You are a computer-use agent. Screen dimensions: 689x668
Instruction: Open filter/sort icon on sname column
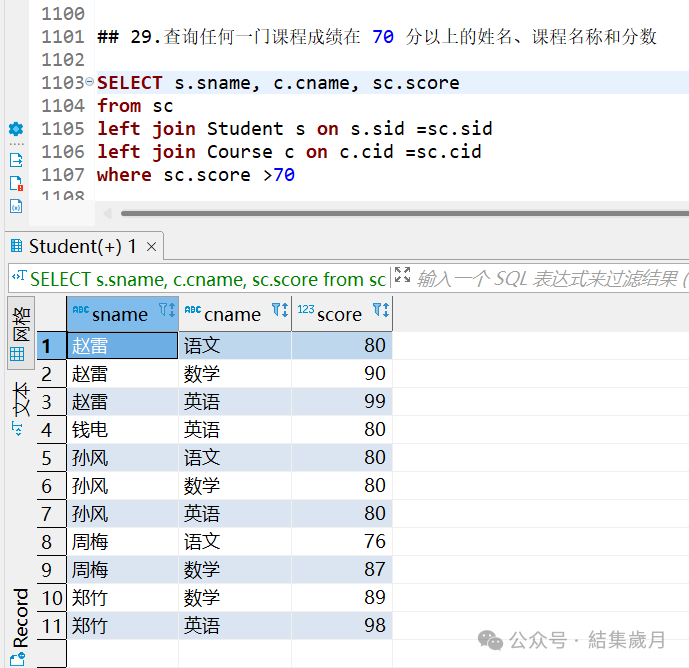point(167,310)
